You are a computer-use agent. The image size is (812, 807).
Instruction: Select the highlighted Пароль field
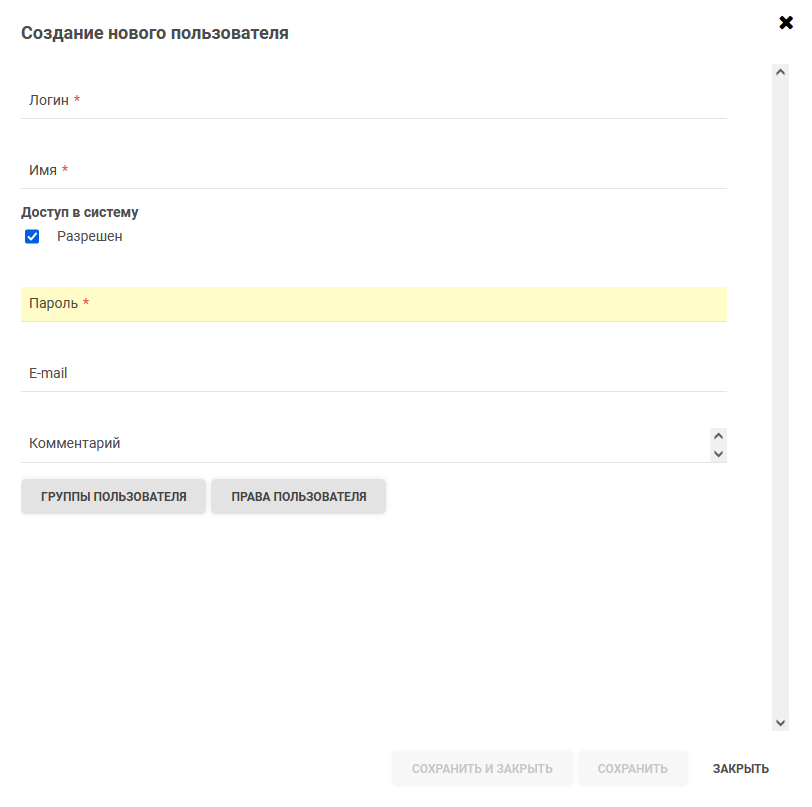tap(373, 304)
